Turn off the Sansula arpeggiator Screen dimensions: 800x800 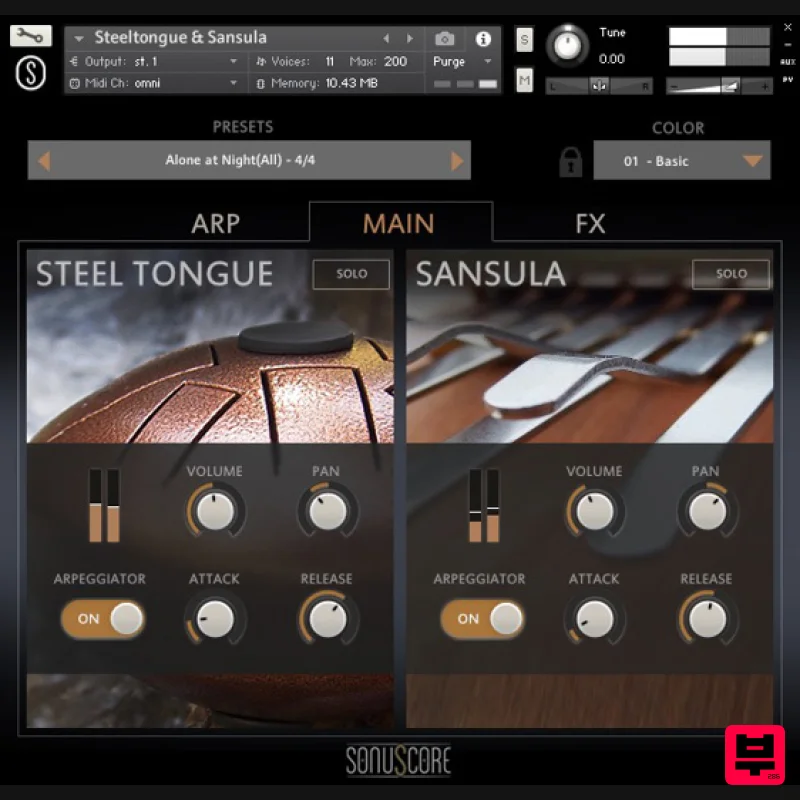pyautogui.click(x=482, y=619)
